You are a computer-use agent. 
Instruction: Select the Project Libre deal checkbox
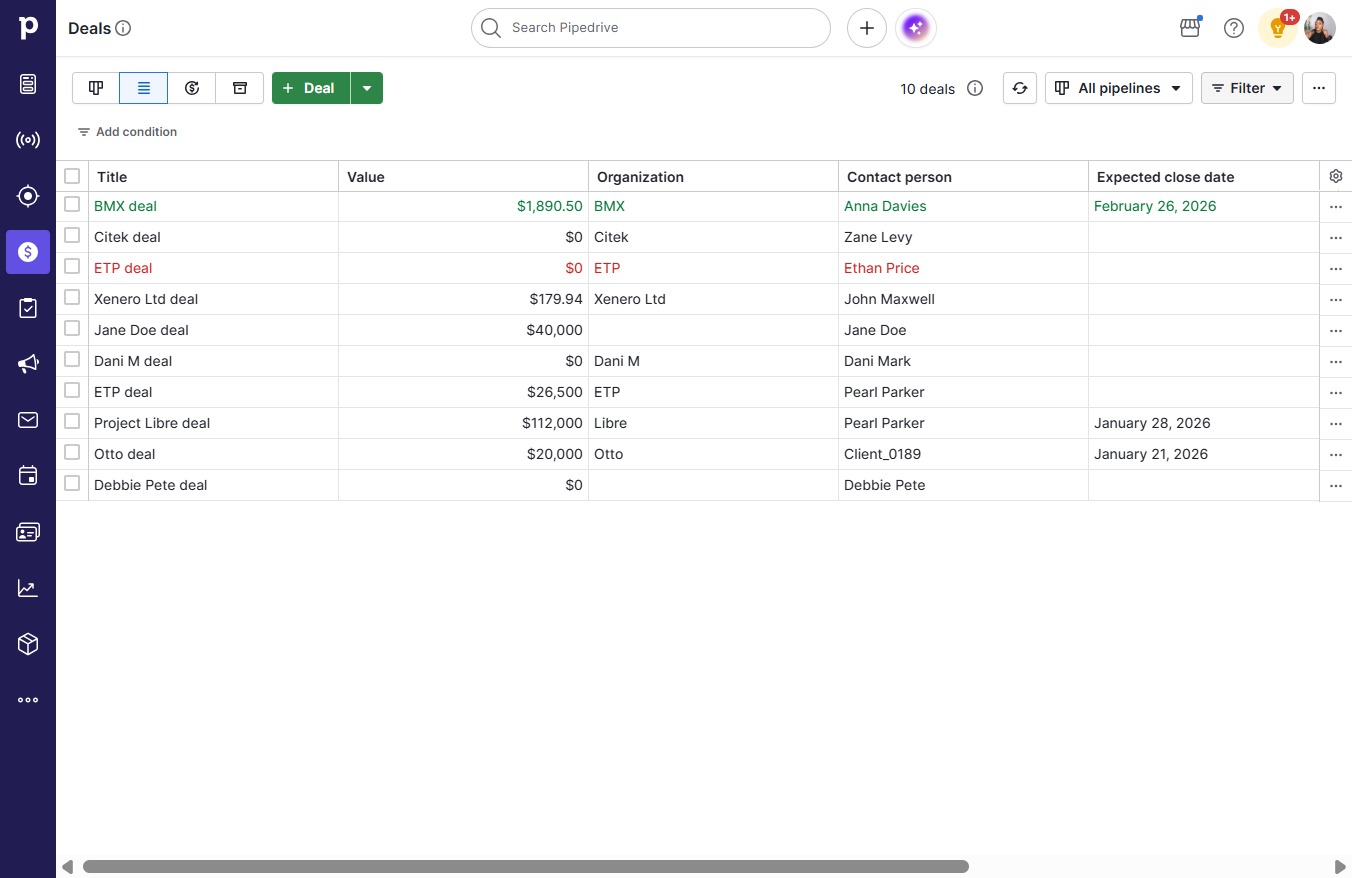click(x=72, y=421)
